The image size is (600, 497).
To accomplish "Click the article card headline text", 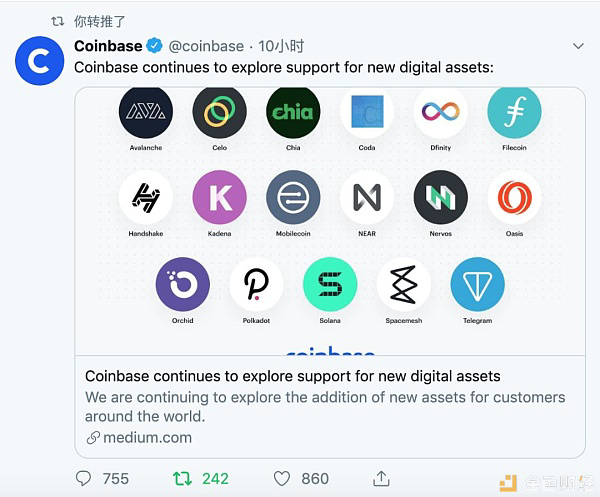I will [x=293, y=376].
